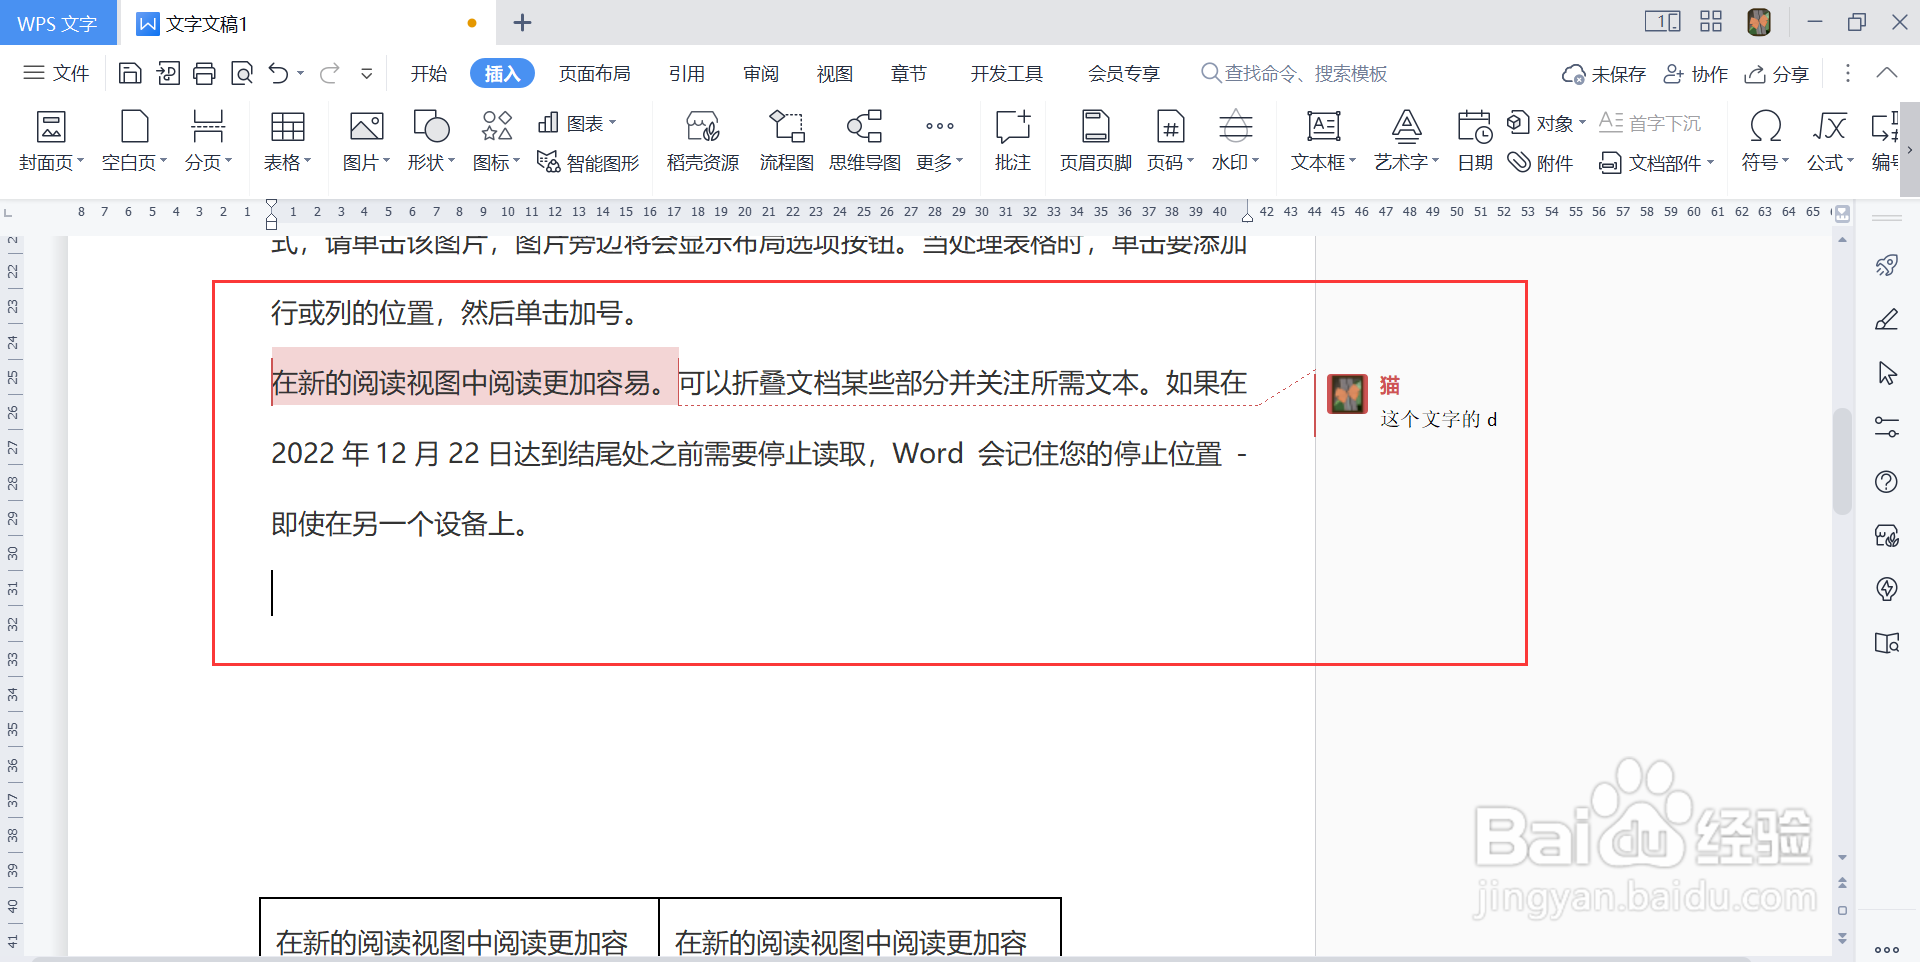The image size is (1920, 962).
Task: Open the 开发工具 tab
Action: [1007, 73]
